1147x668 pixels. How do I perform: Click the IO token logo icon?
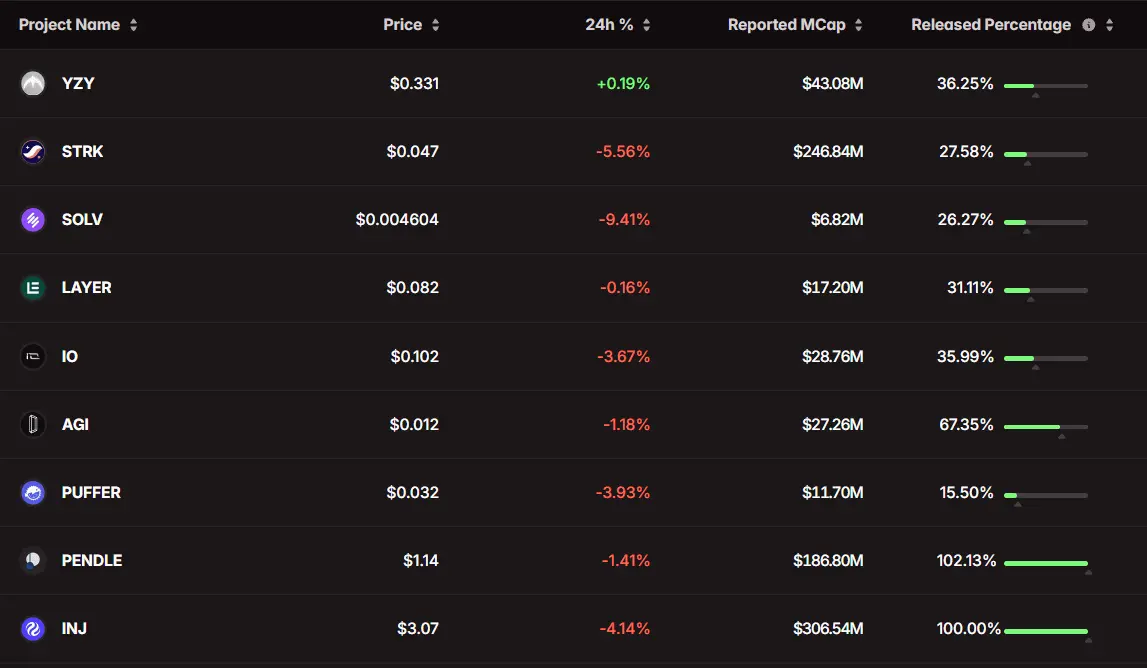click(x=33, y=357)
